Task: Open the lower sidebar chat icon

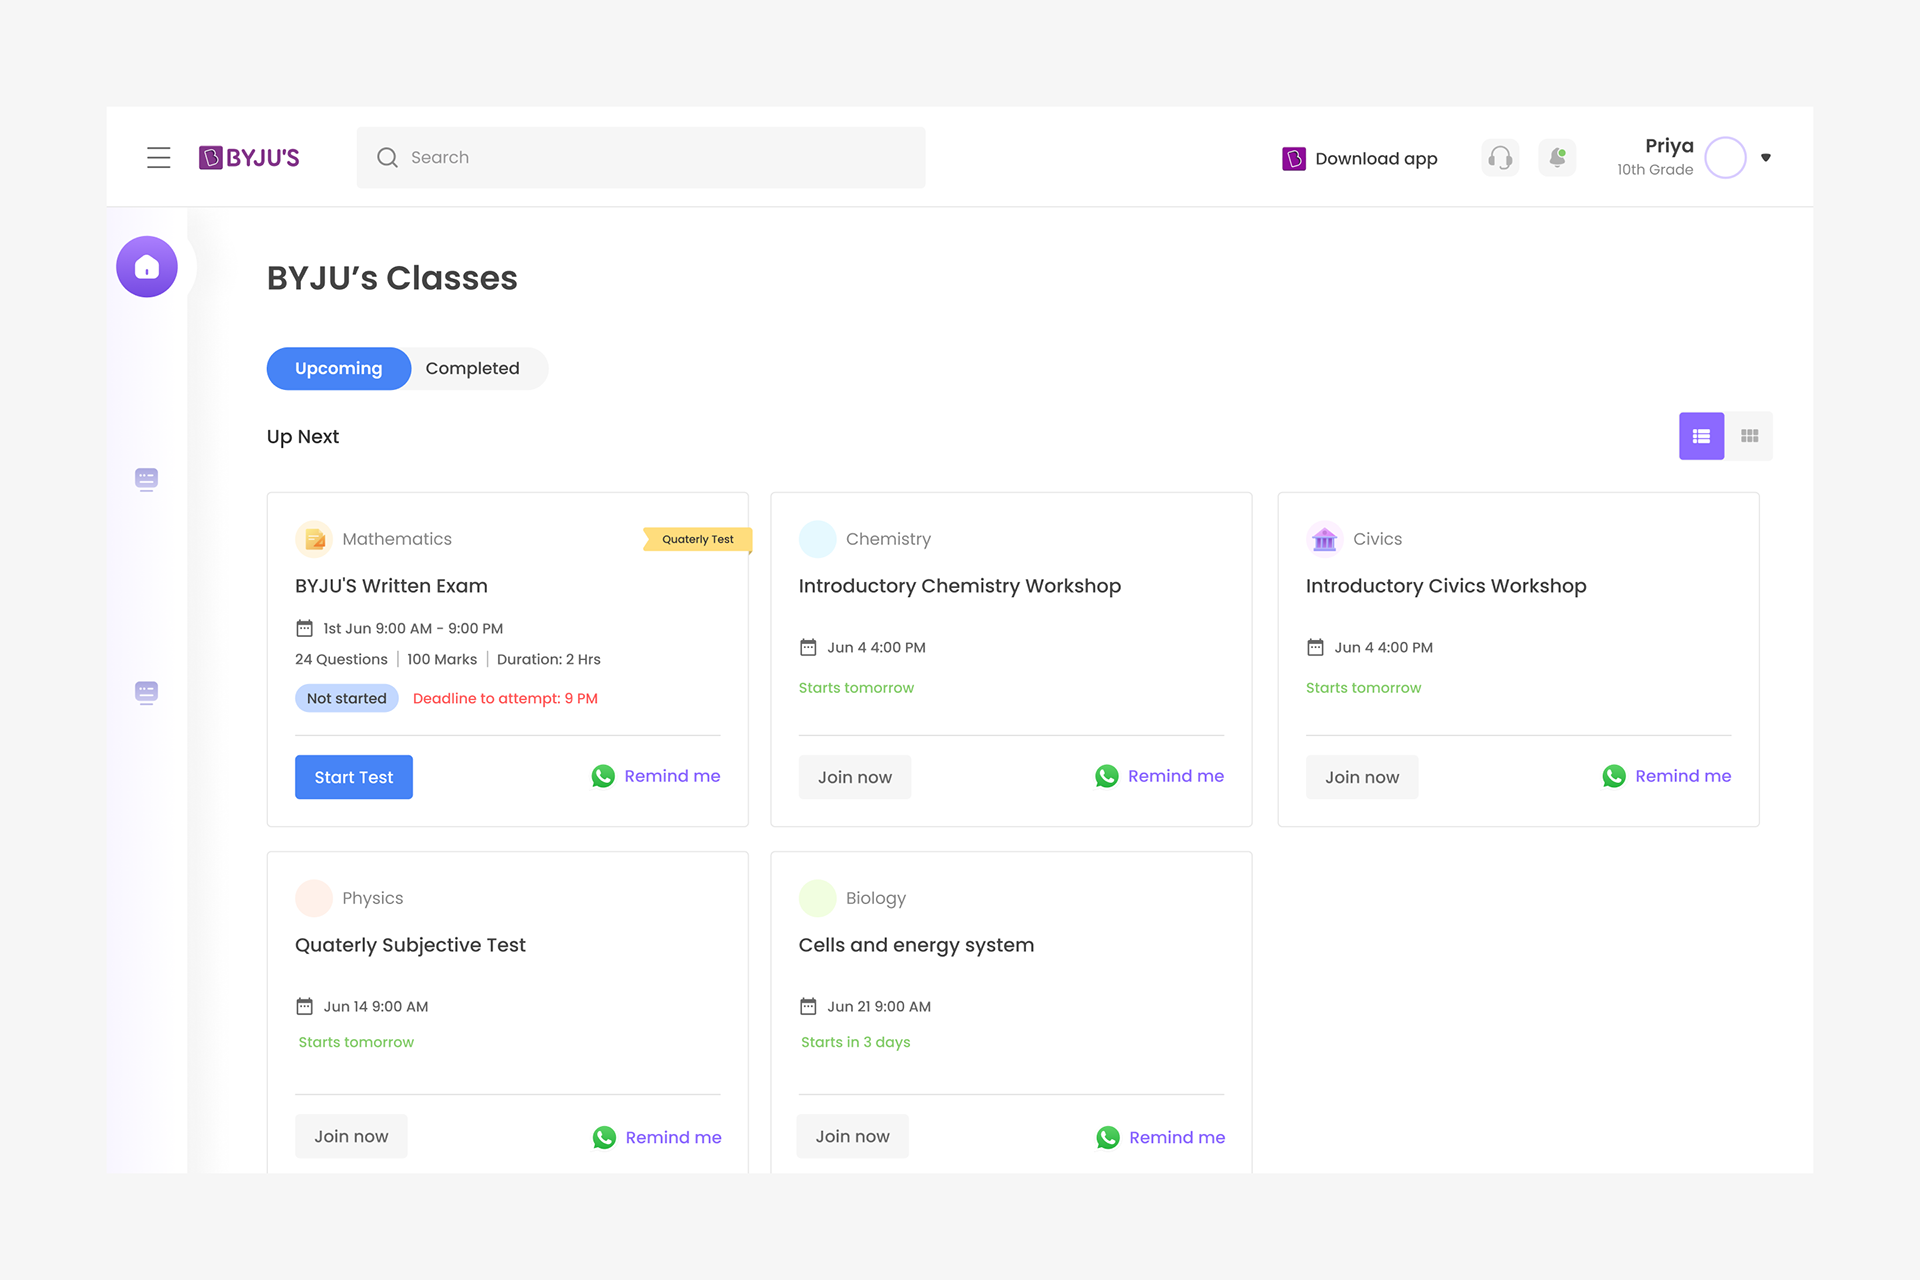Action: [146, 693]
